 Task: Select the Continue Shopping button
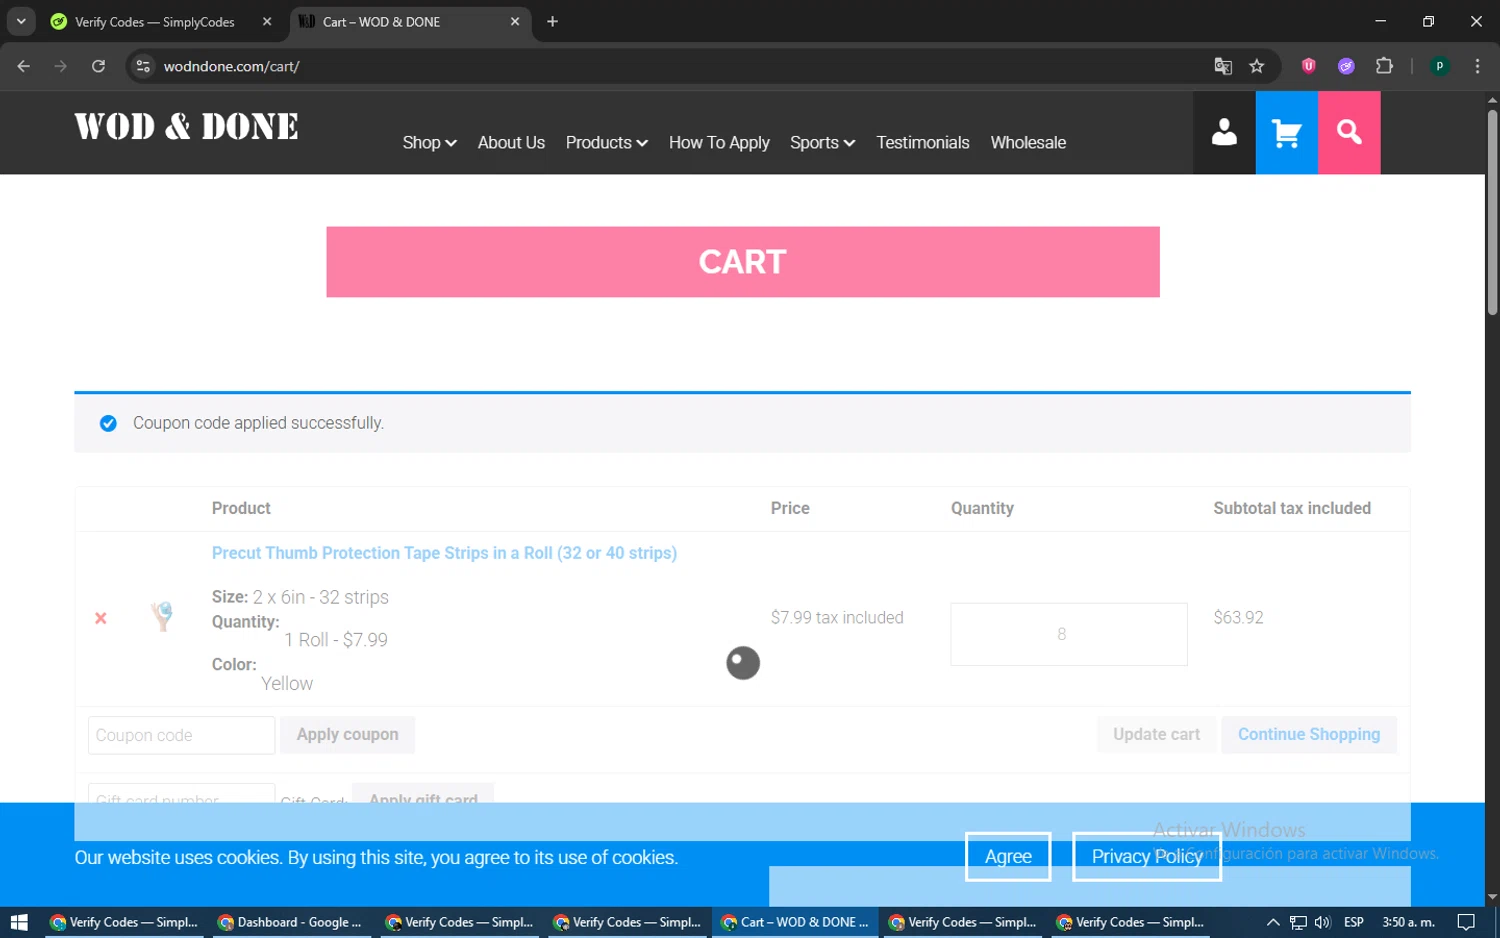[1308, 734]
